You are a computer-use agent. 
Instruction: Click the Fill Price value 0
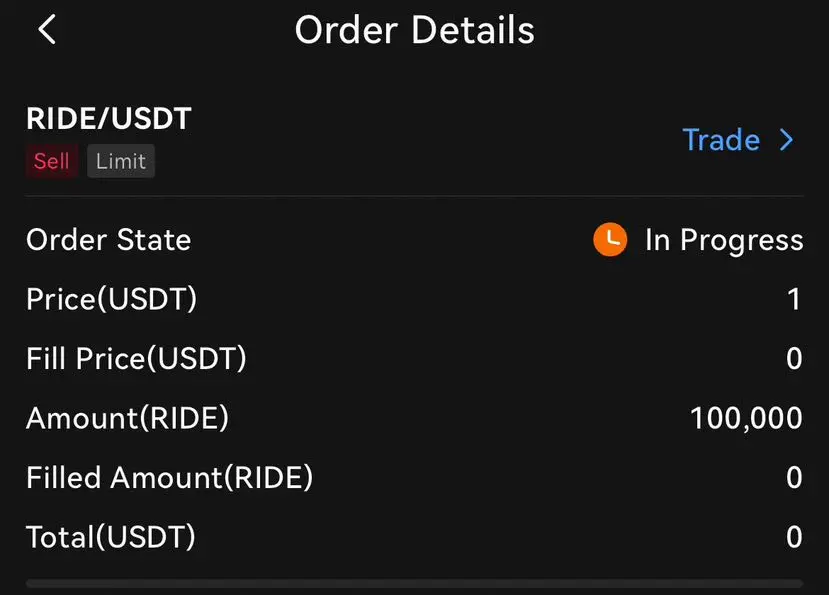point(794,358)
